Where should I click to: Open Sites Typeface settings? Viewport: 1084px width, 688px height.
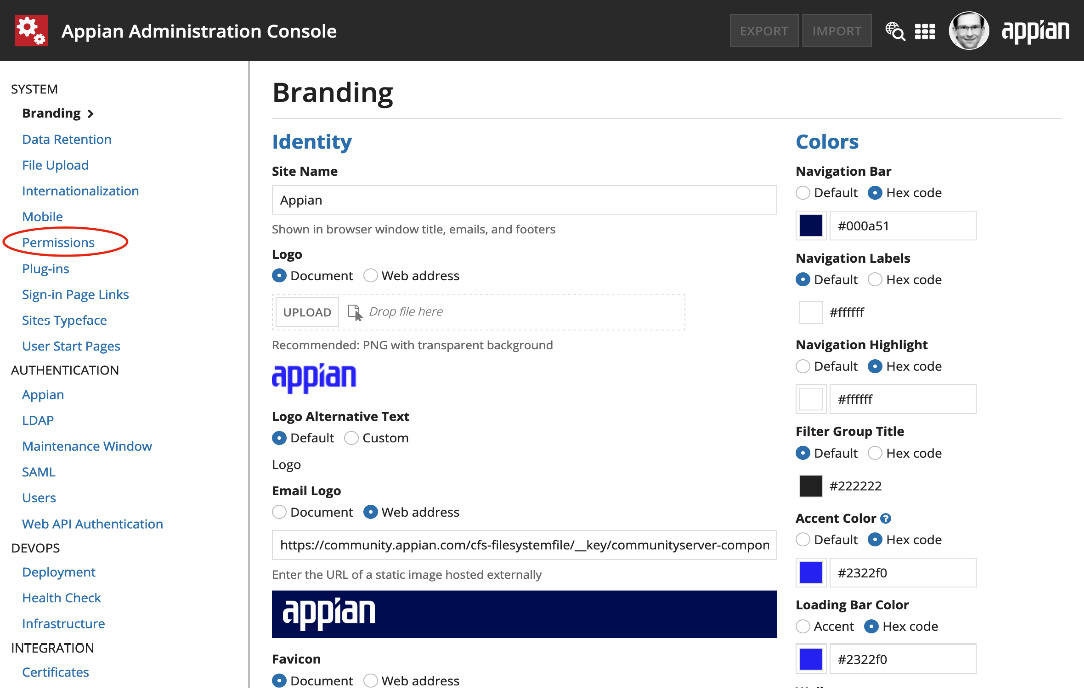[x=64, y=320]
